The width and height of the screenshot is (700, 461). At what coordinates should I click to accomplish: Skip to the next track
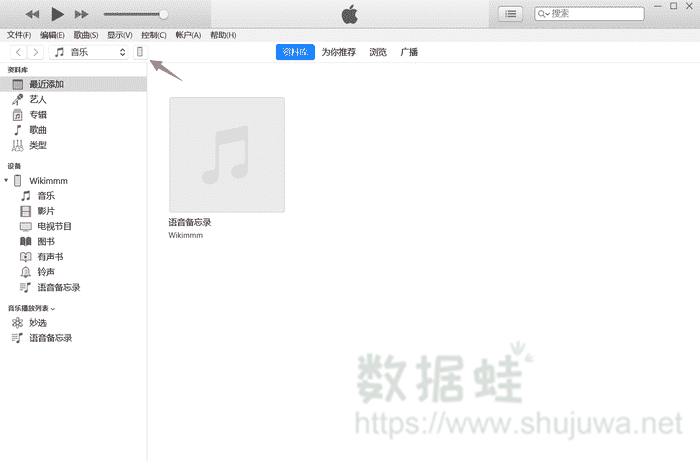tap(82, 14)
